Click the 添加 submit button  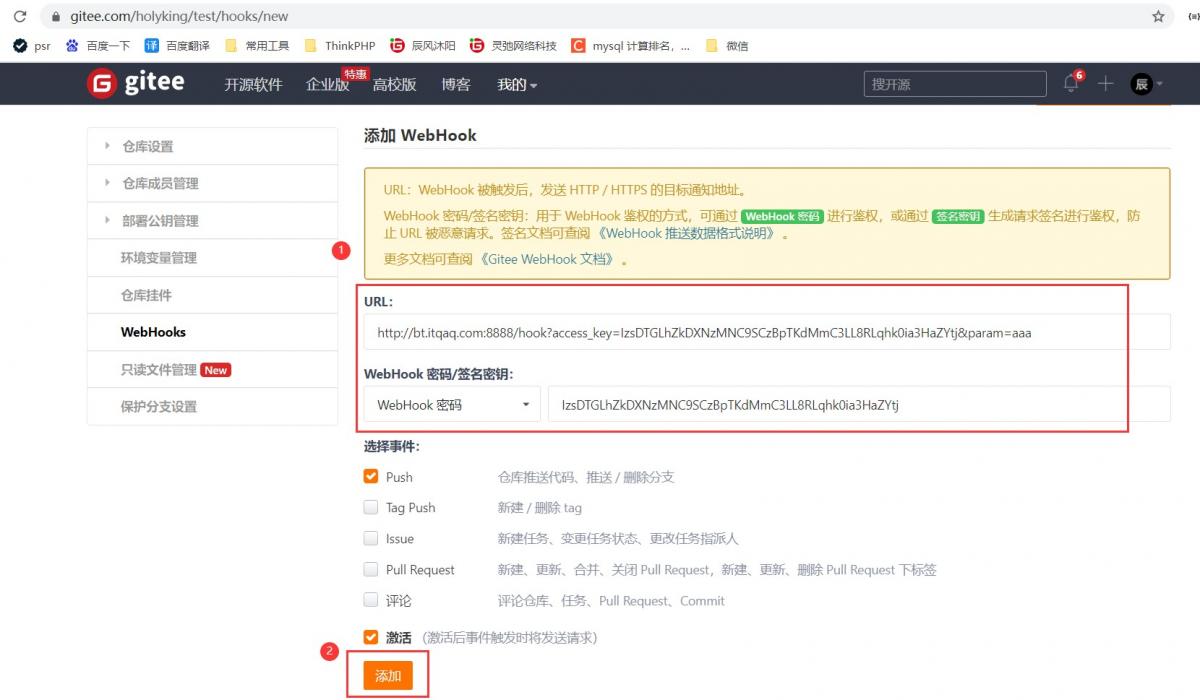388,676
